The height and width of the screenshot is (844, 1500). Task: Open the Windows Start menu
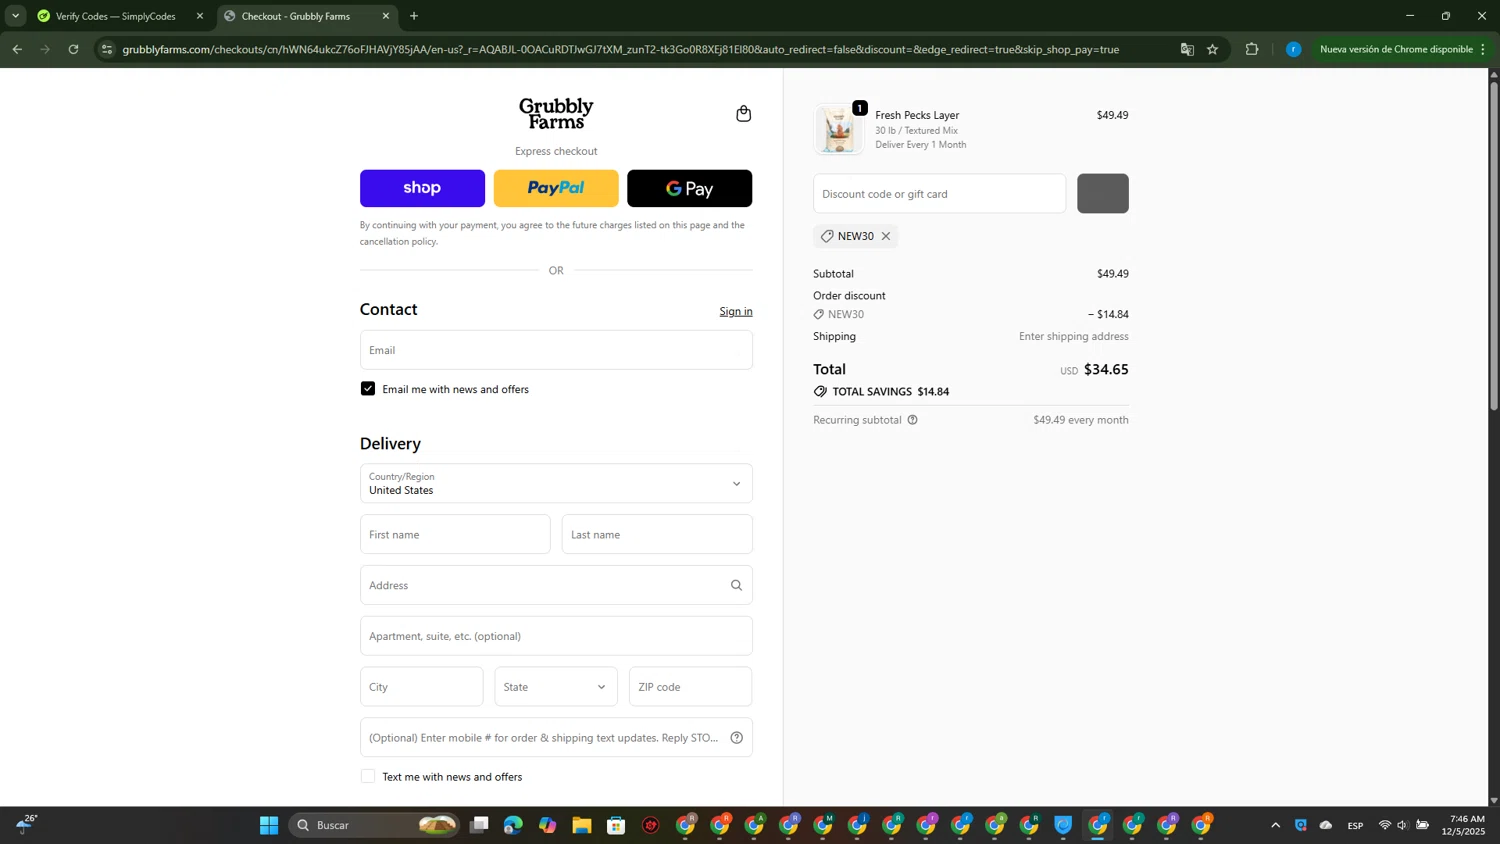click(x=269, y=825)
